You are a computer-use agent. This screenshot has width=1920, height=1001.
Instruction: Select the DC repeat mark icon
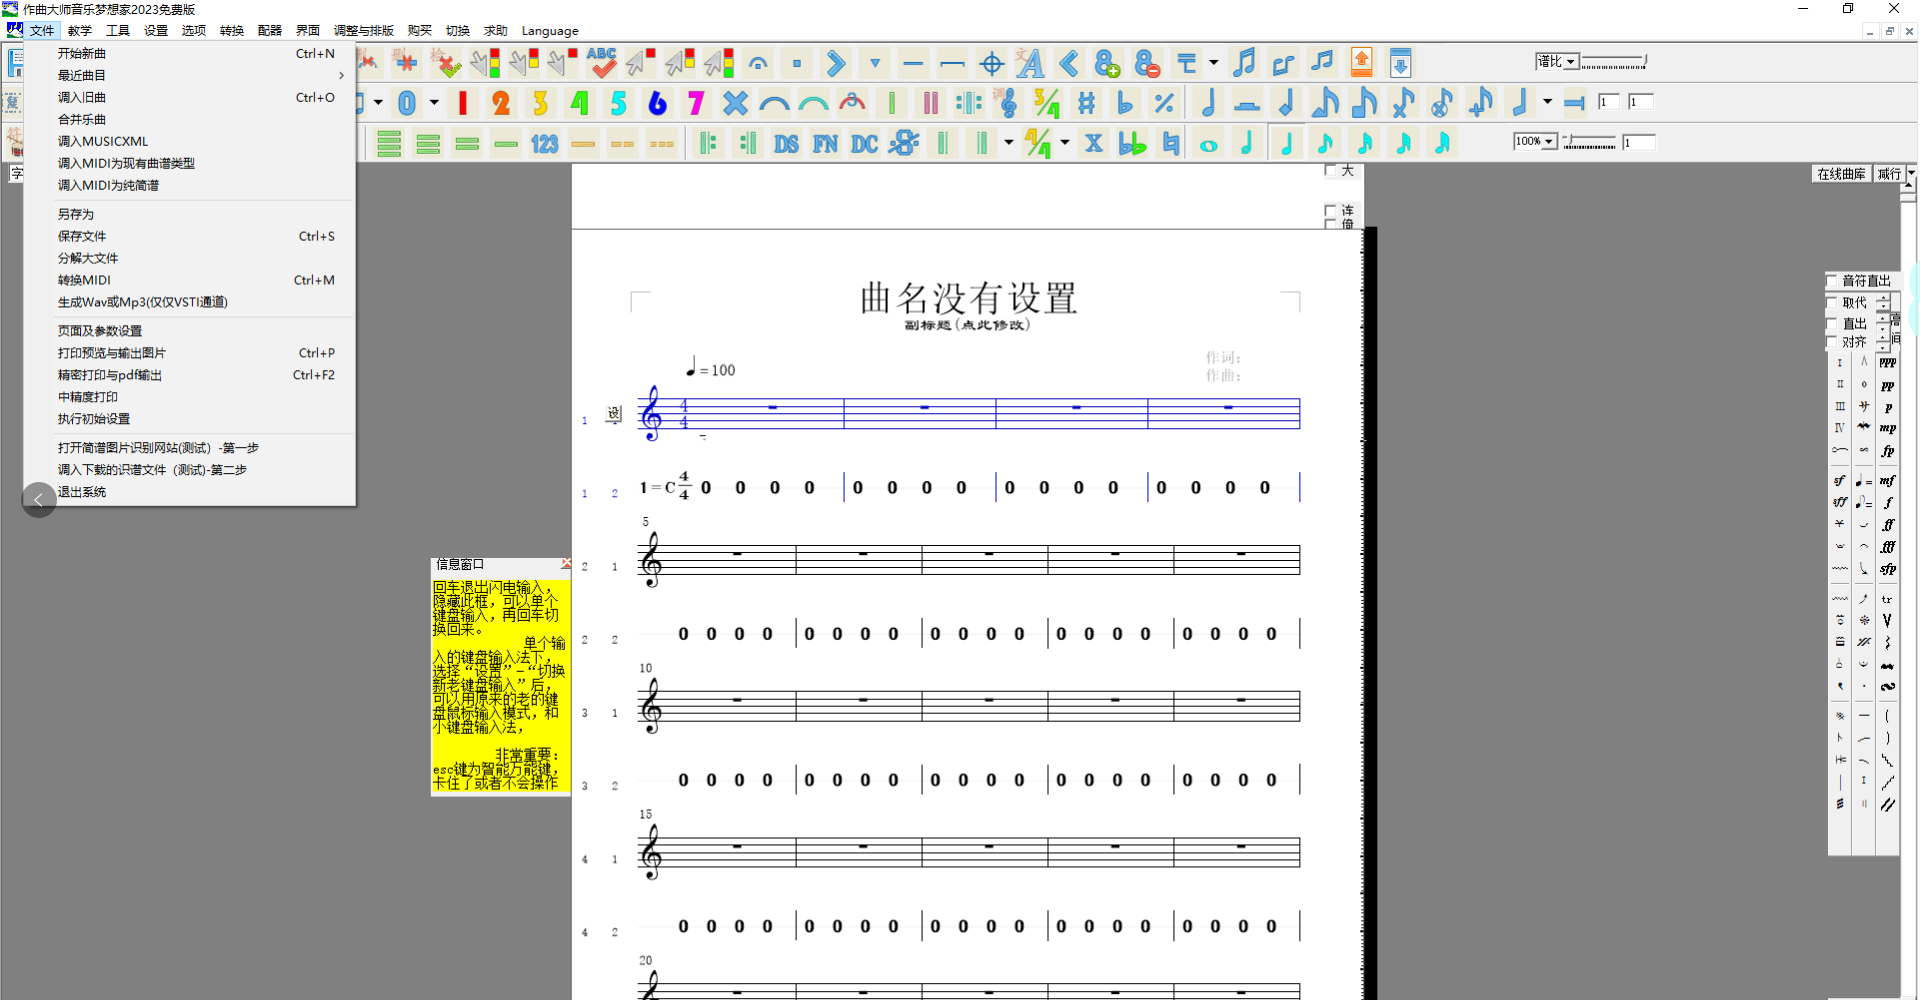[x=862, y=143]
